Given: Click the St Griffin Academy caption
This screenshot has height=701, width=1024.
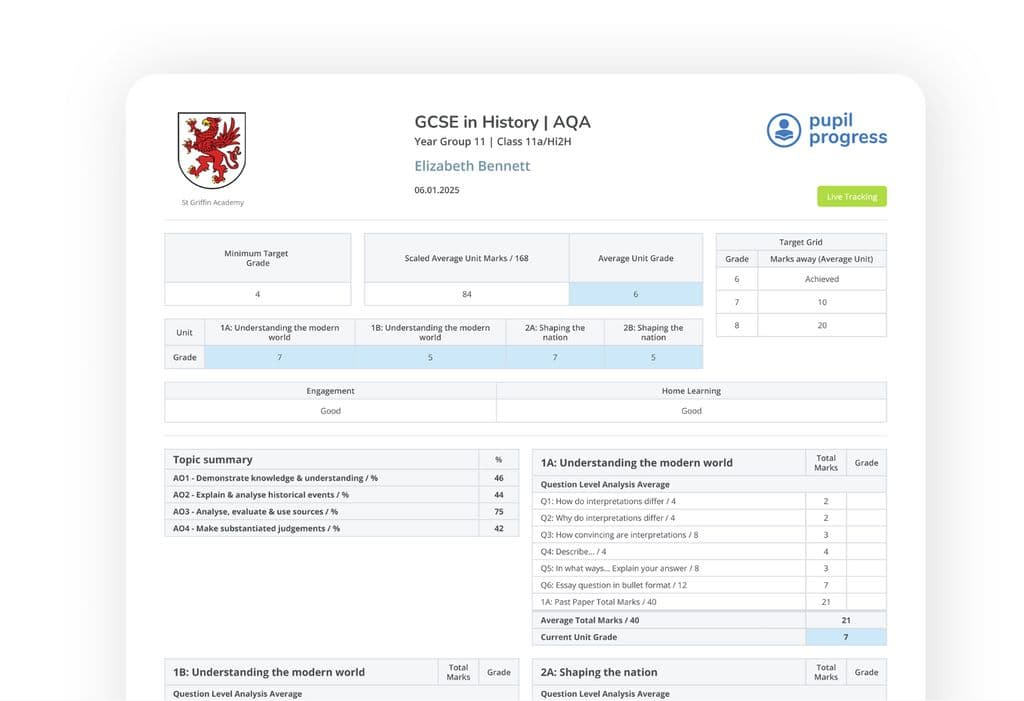Looking at the screenshot, I should 212,203.
